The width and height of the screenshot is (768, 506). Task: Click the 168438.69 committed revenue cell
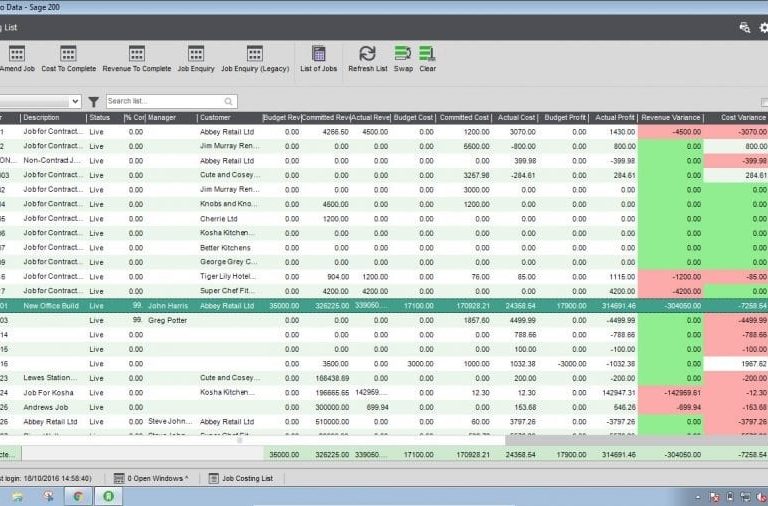pos(332,378)
